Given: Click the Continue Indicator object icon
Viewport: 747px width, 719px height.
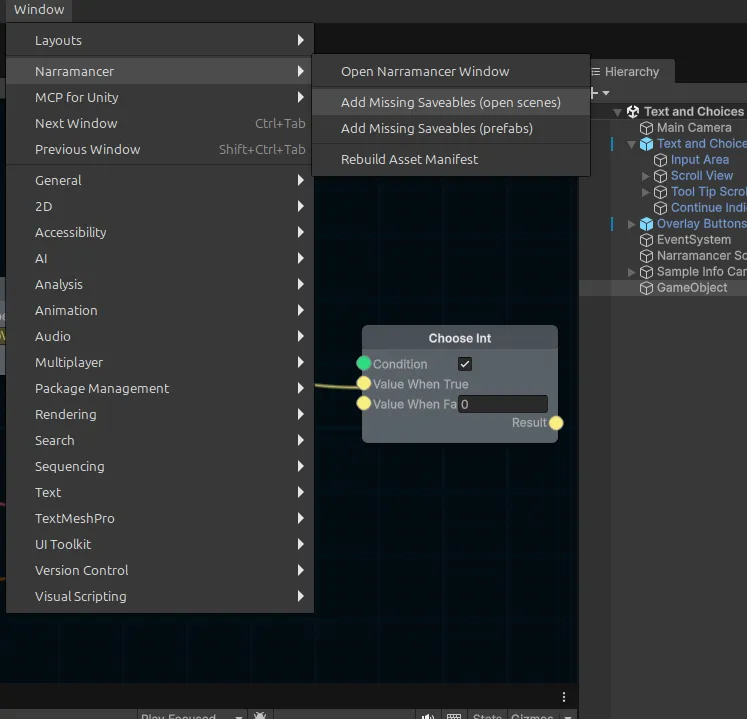Looking at the screenshot, I should tap(660, 208).
